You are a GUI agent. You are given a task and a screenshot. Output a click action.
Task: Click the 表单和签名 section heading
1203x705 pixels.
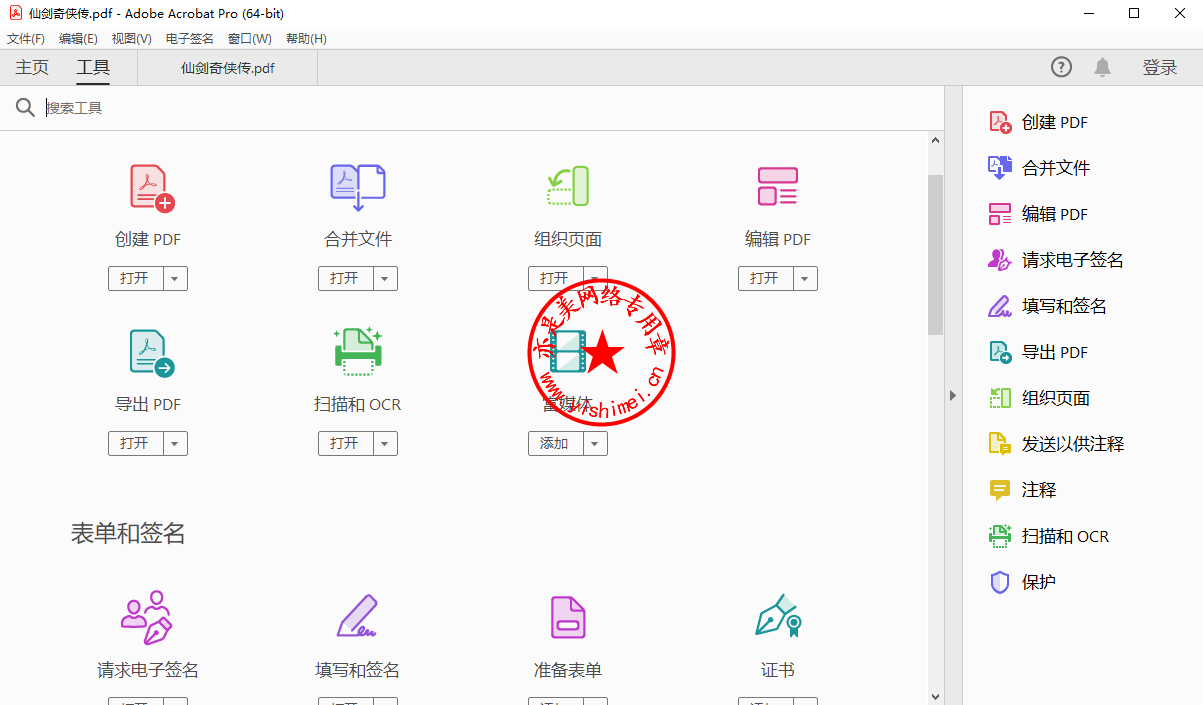[128, 533]
